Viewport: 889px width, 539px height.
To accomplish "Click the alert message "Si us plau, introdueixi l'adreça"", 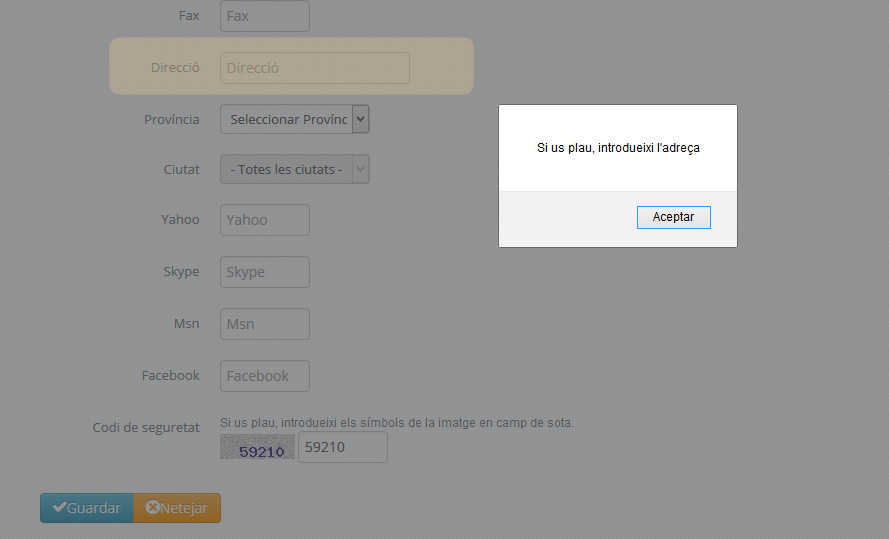I will (x=618, y=148).
